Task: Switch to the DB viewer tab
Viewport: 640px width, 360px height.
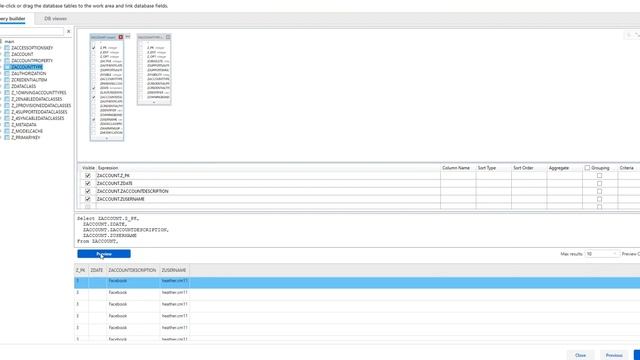Action: [x=56, y=19]
